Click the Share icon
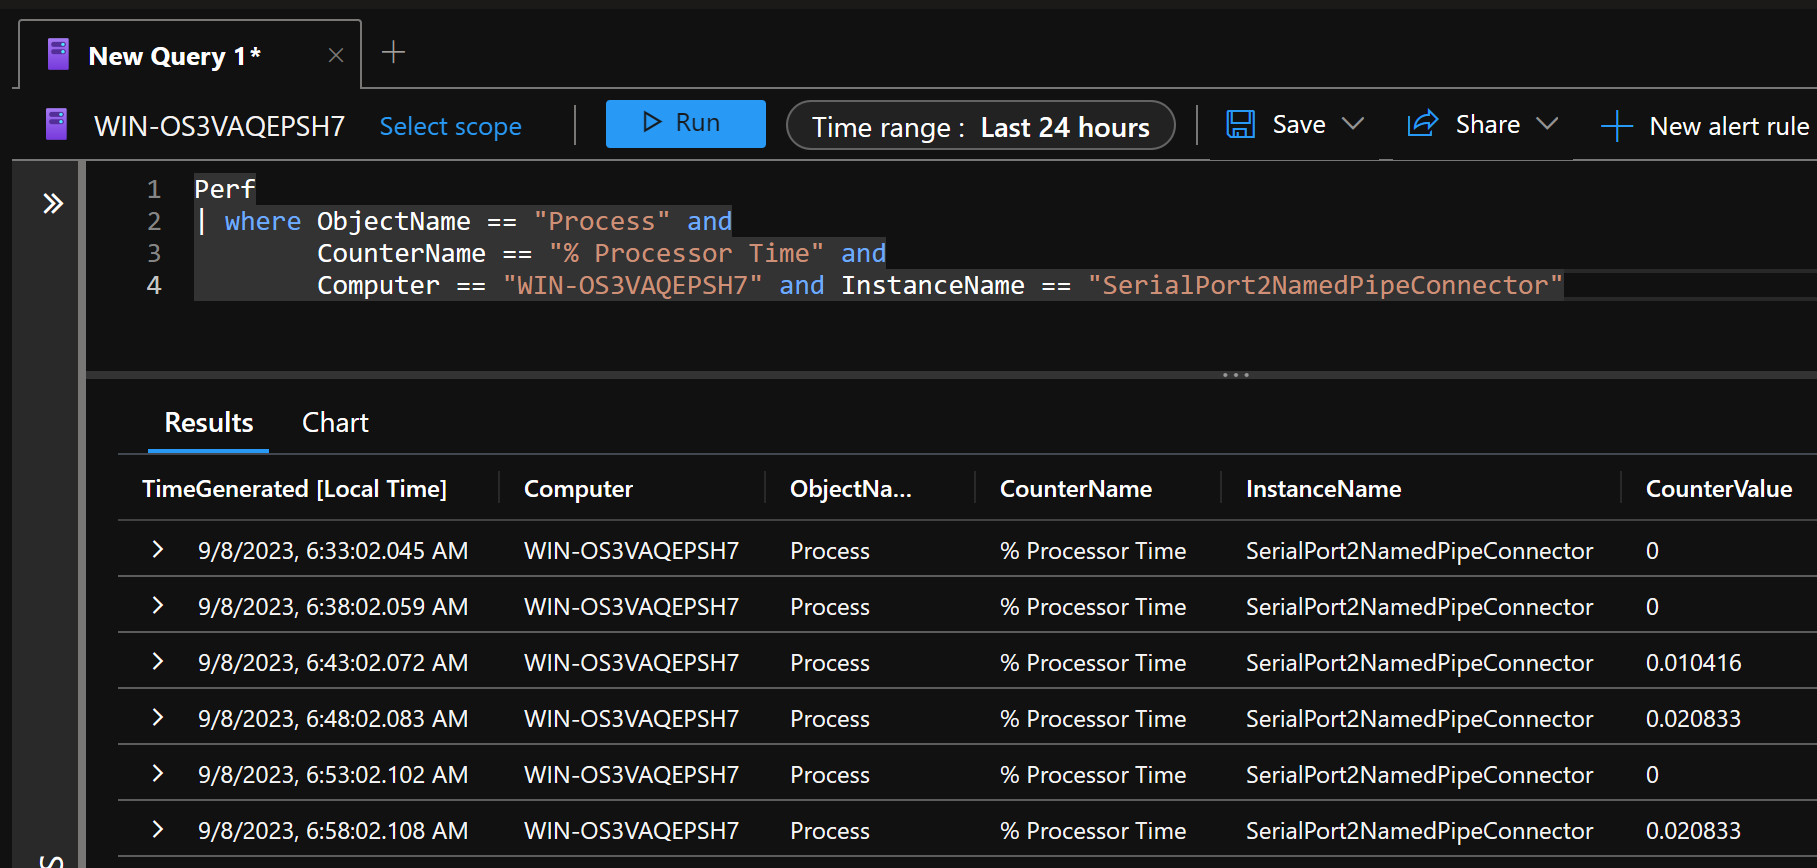Image resolution: width=1817 pixels, height=868 pixels. (x=1422, y=123)
